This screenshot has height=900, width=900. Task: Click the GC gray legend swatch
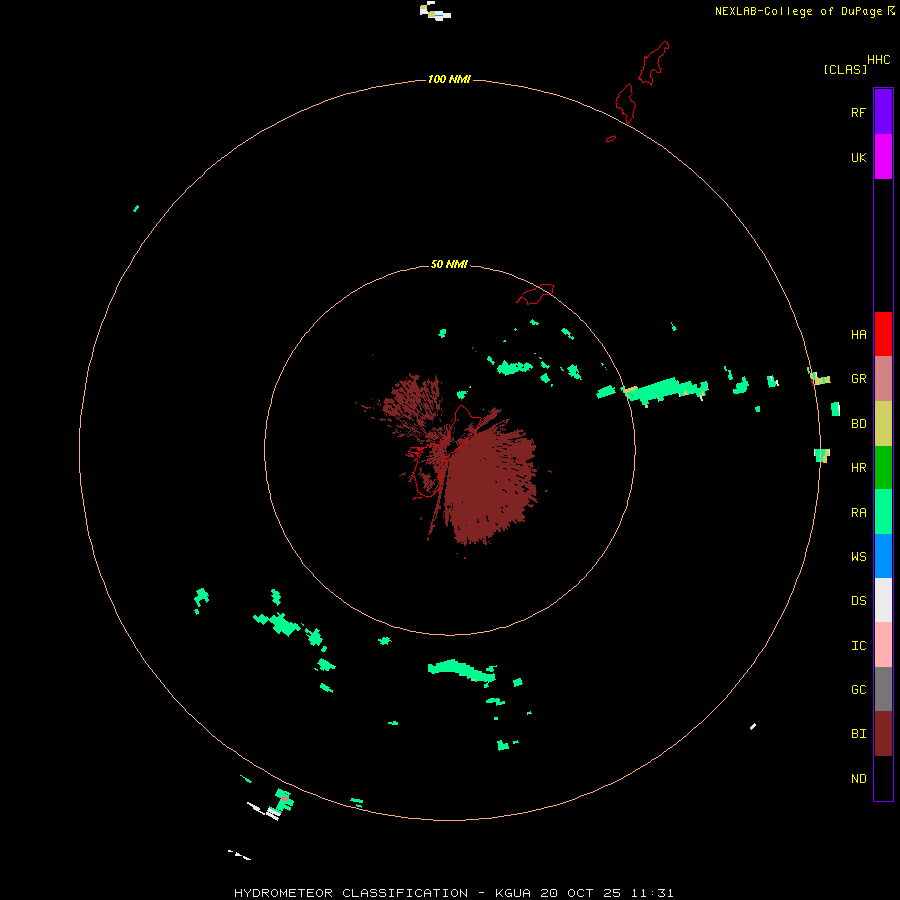pos(883,689)
